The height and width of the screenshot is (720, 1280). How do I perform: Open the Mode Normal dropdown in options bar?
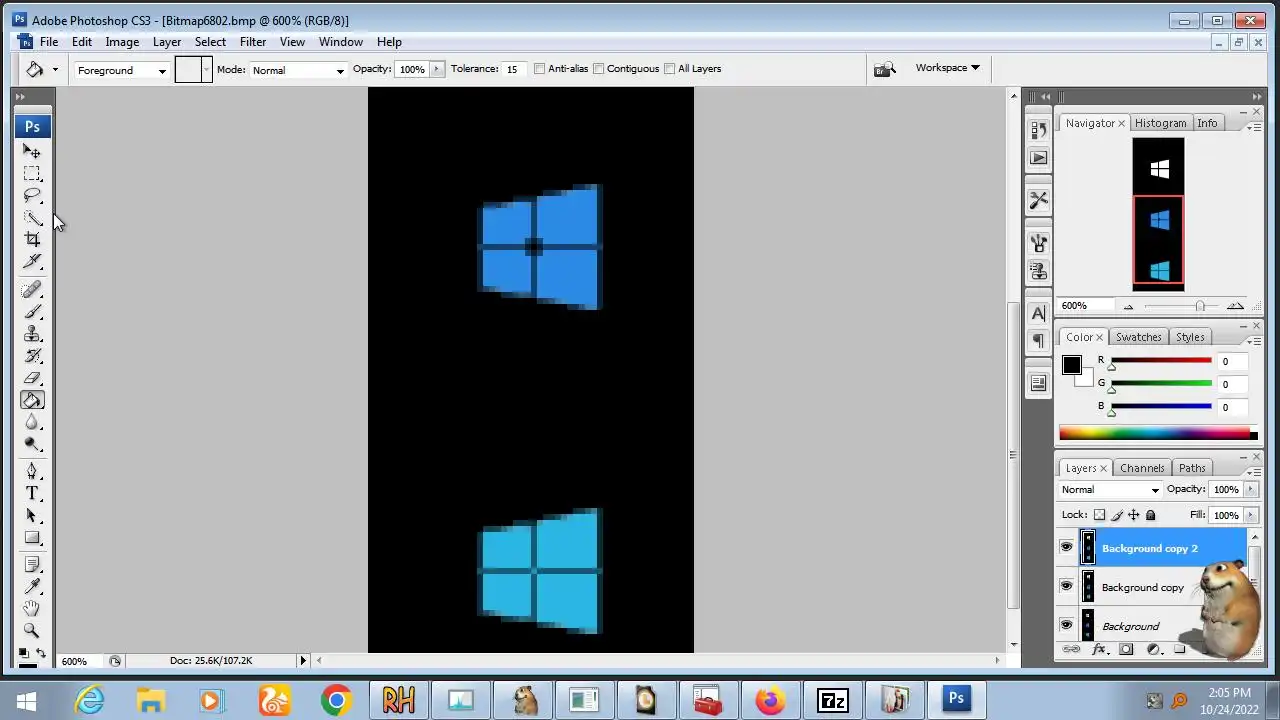tap(297, 70)
